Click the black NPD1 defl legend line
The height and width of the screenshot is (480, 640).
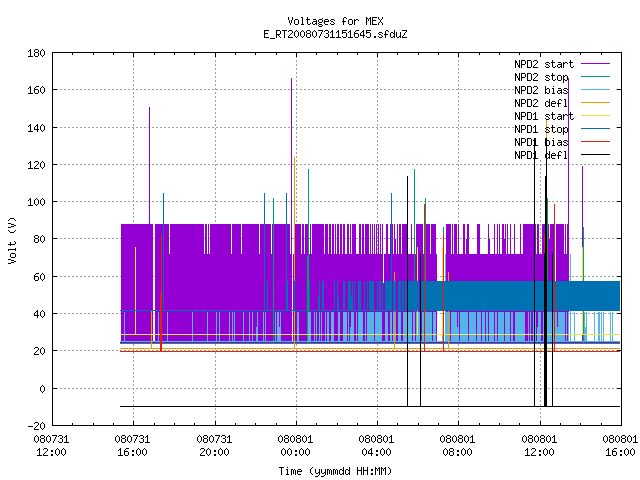(596, 155)
